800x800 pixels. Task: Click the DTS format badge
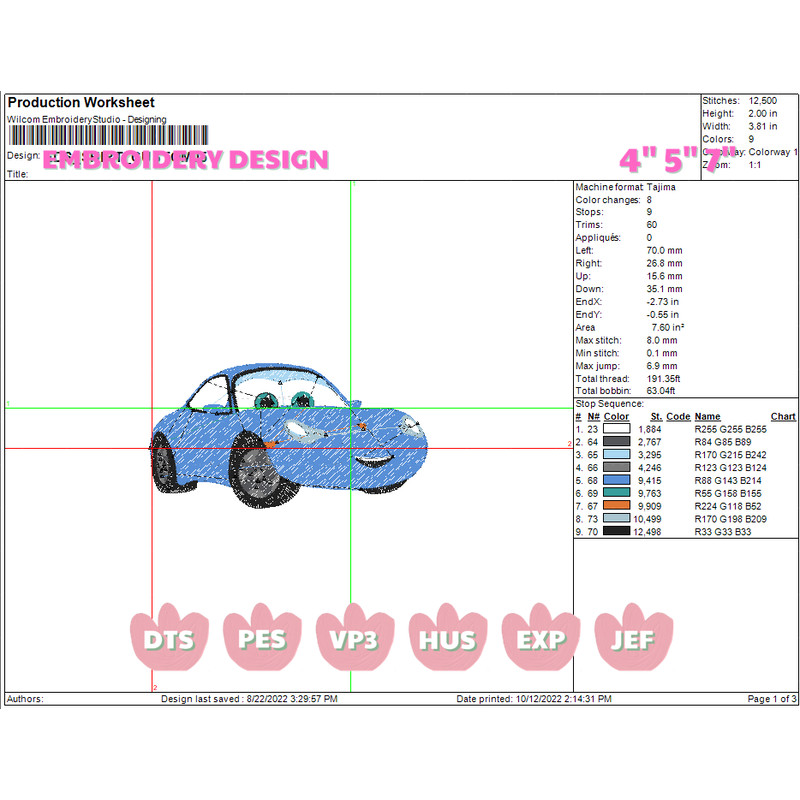168,639
